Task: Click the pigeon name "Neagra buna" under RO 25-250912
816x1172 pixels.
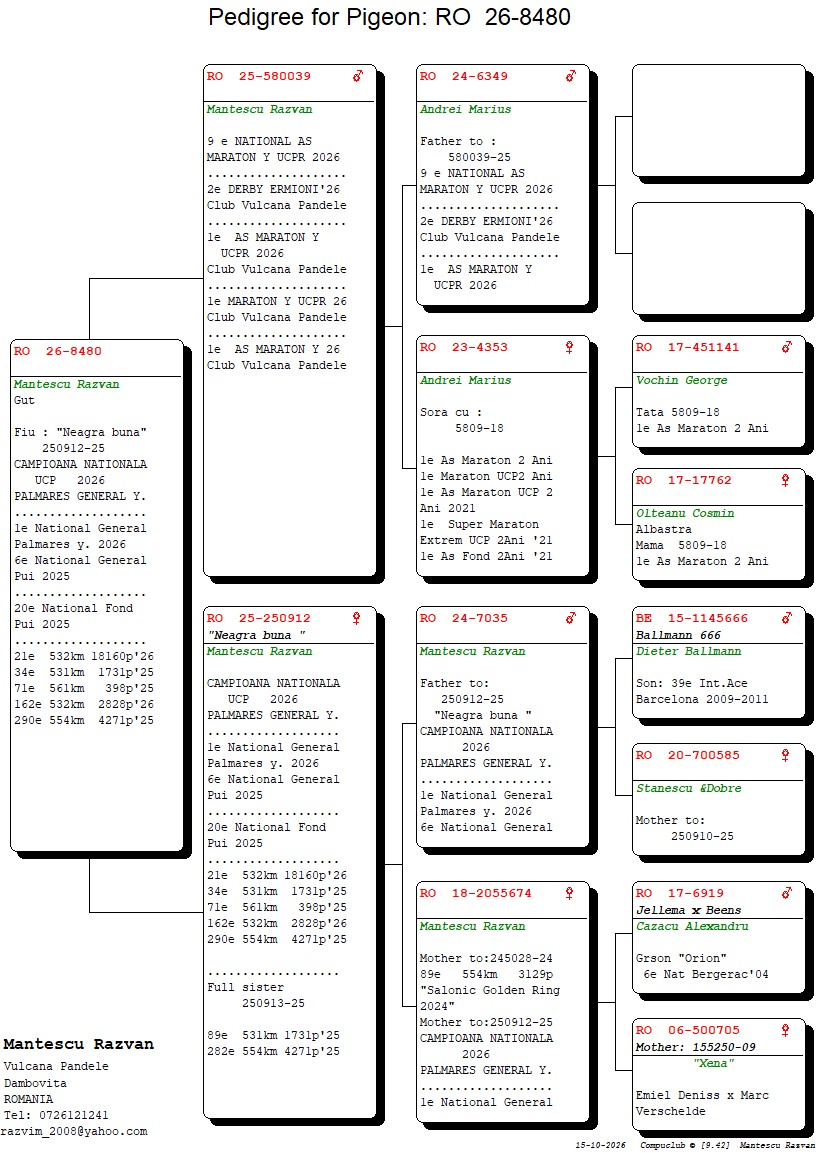Action: coord(256,635)
